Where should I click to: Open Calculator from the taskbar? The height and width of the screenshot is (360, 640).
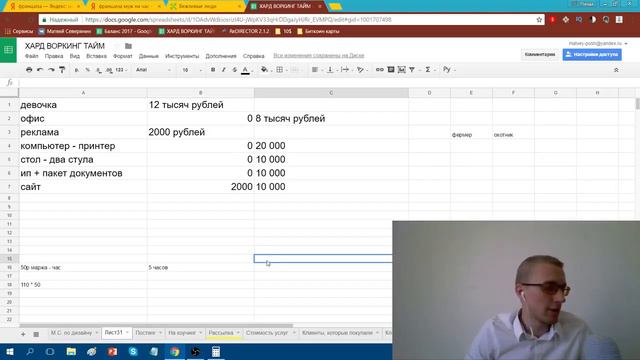pos(216,352)
